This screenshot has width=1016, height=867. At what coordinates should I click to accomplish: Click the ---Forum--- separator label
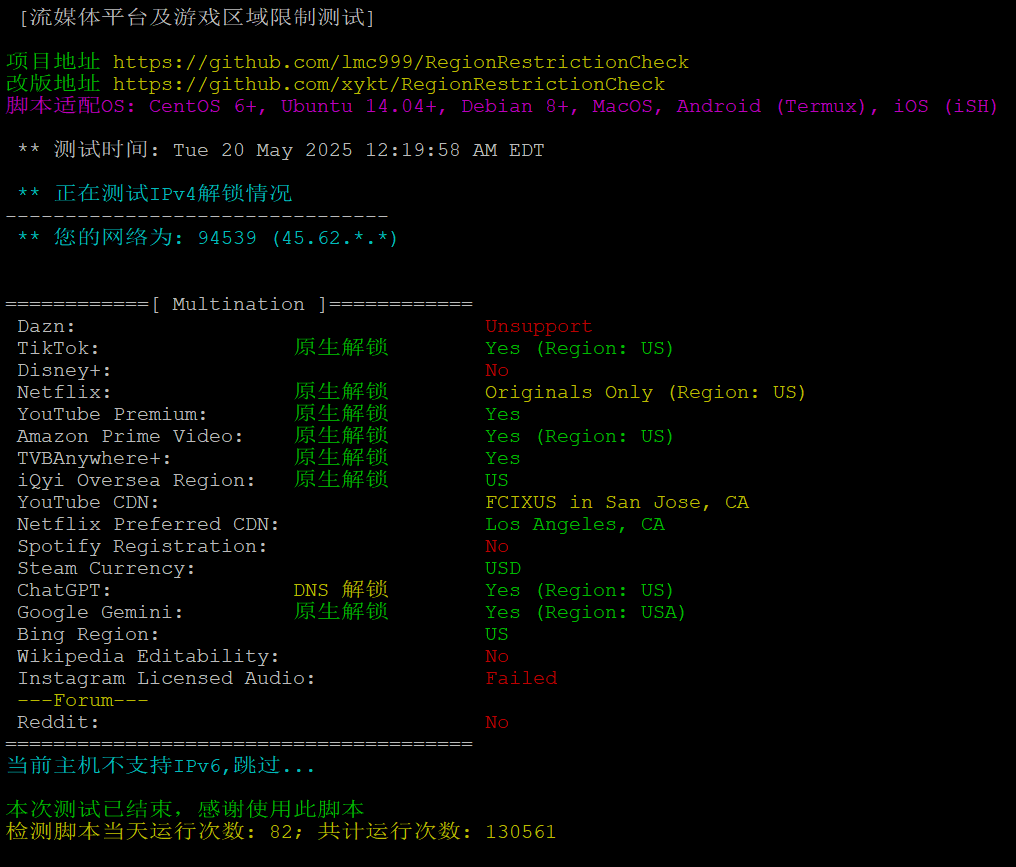83,701
